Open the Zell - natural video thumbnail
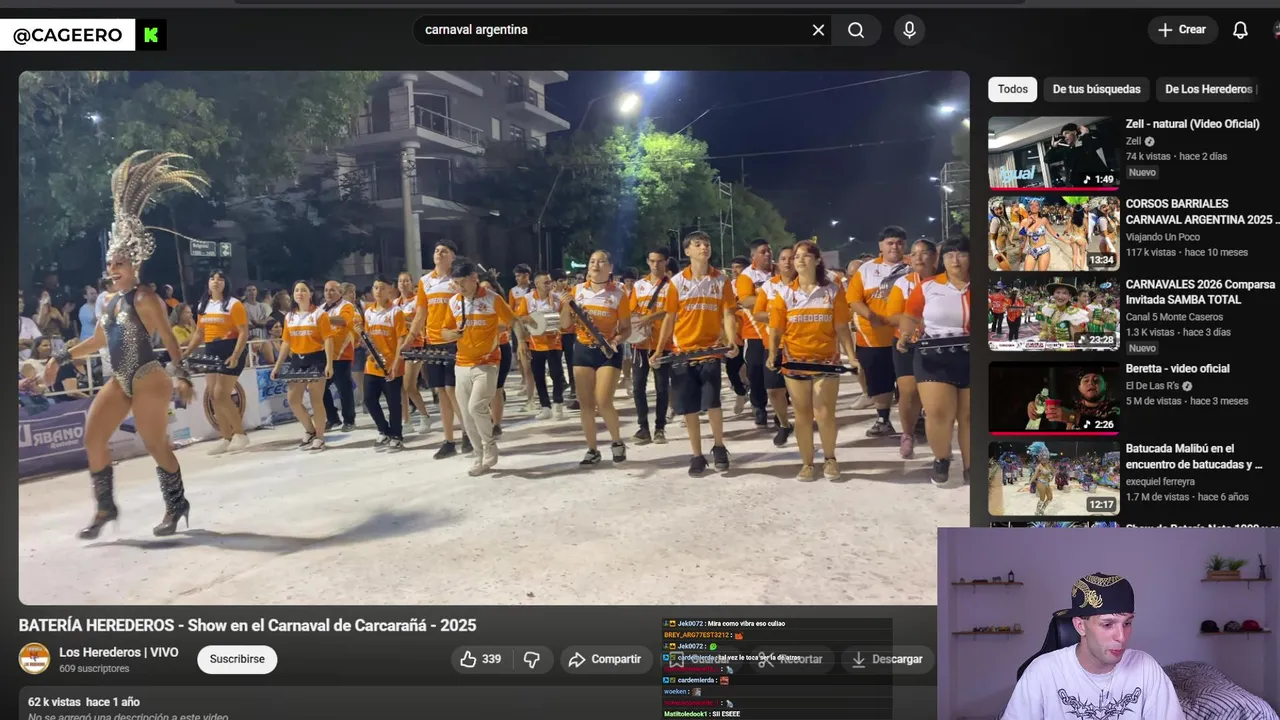 [1054, 153]
